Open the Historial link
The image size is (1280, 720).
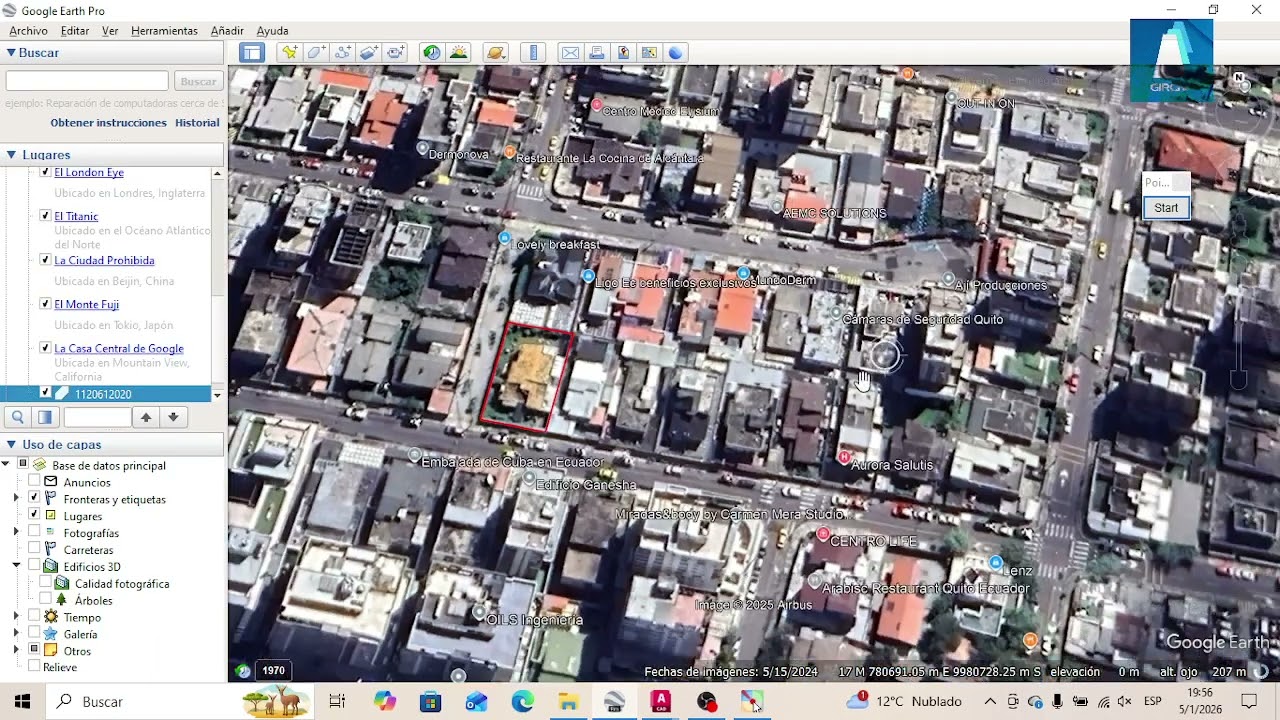(x=197, y=123)
